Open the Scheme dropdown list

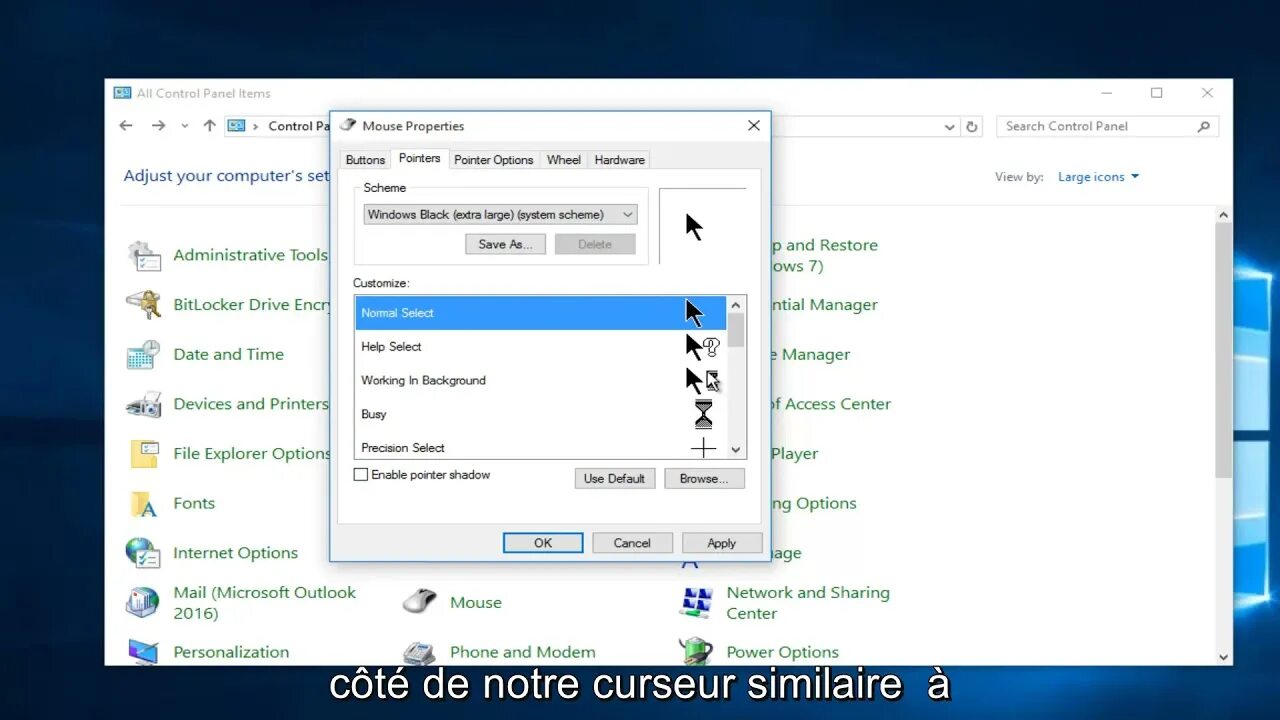point(500,214)
